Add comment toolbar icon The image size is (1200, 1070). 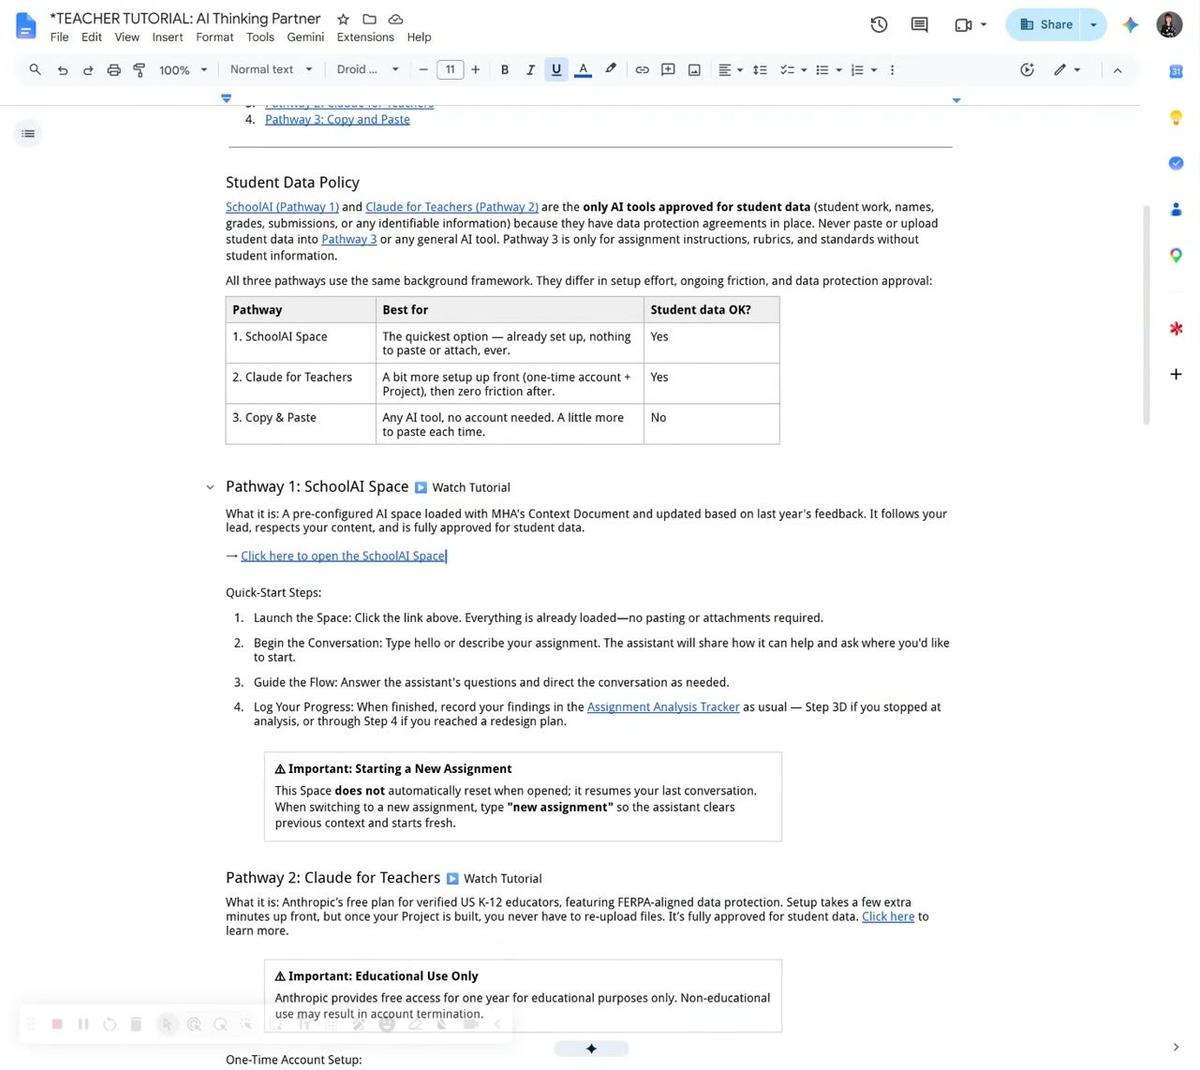tap(668, 70)
